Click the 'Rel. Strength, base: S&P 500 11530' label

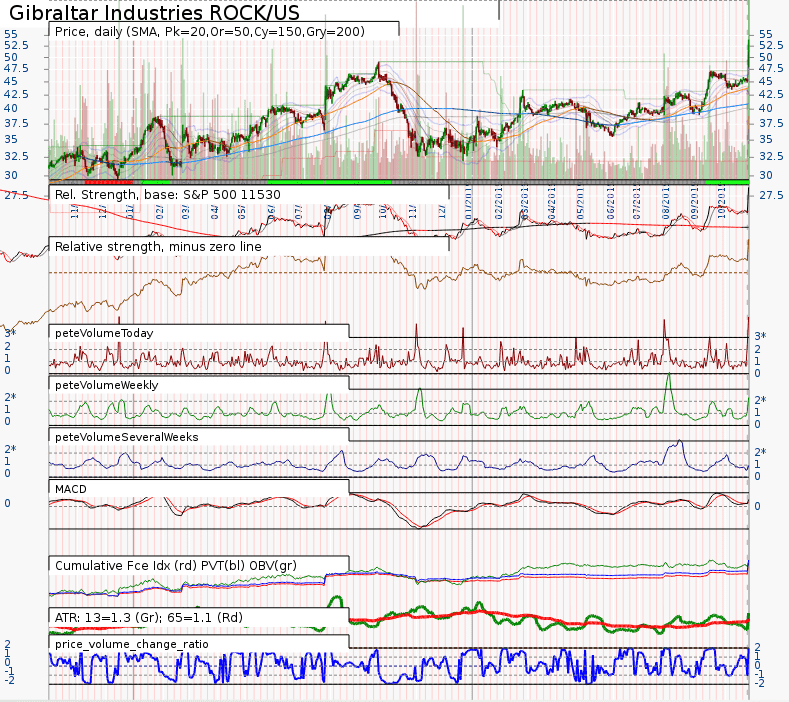[167, 195]
